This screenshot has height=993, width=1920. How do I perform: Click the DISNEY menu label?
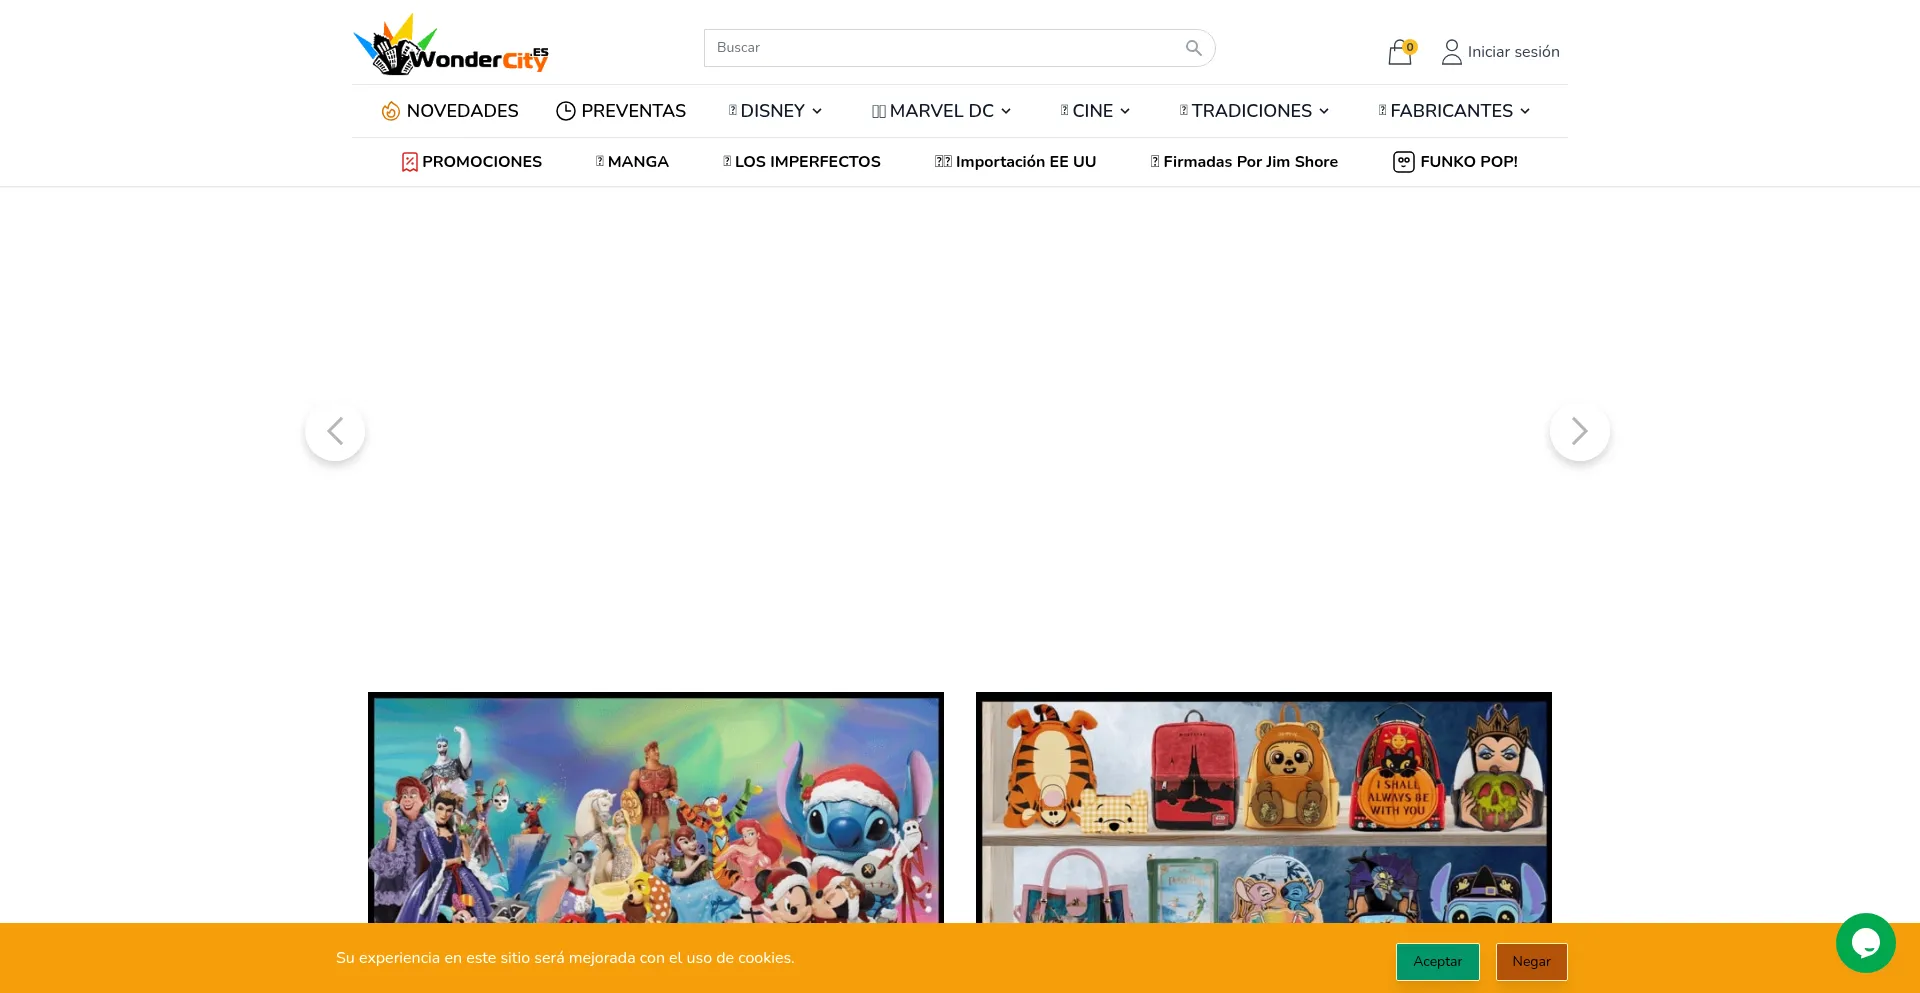(772, 111)
